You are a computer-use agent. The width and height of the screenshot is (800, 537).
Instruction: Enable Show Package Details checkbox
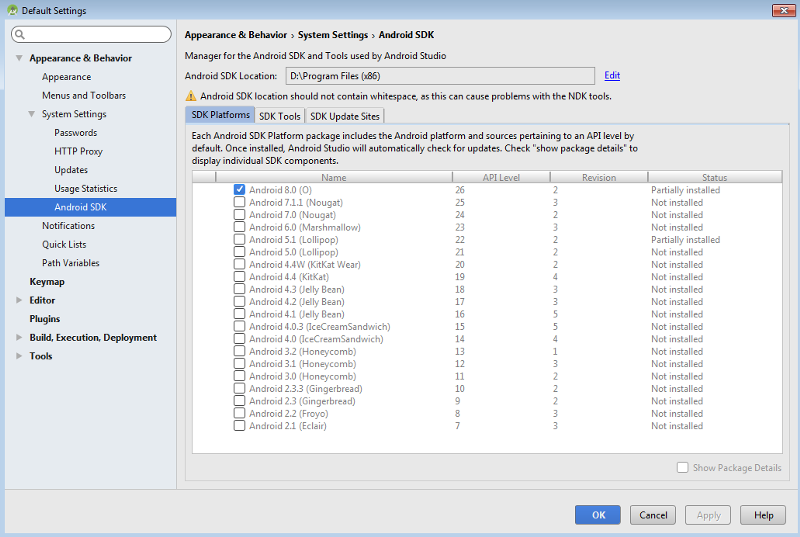point(682,467)
